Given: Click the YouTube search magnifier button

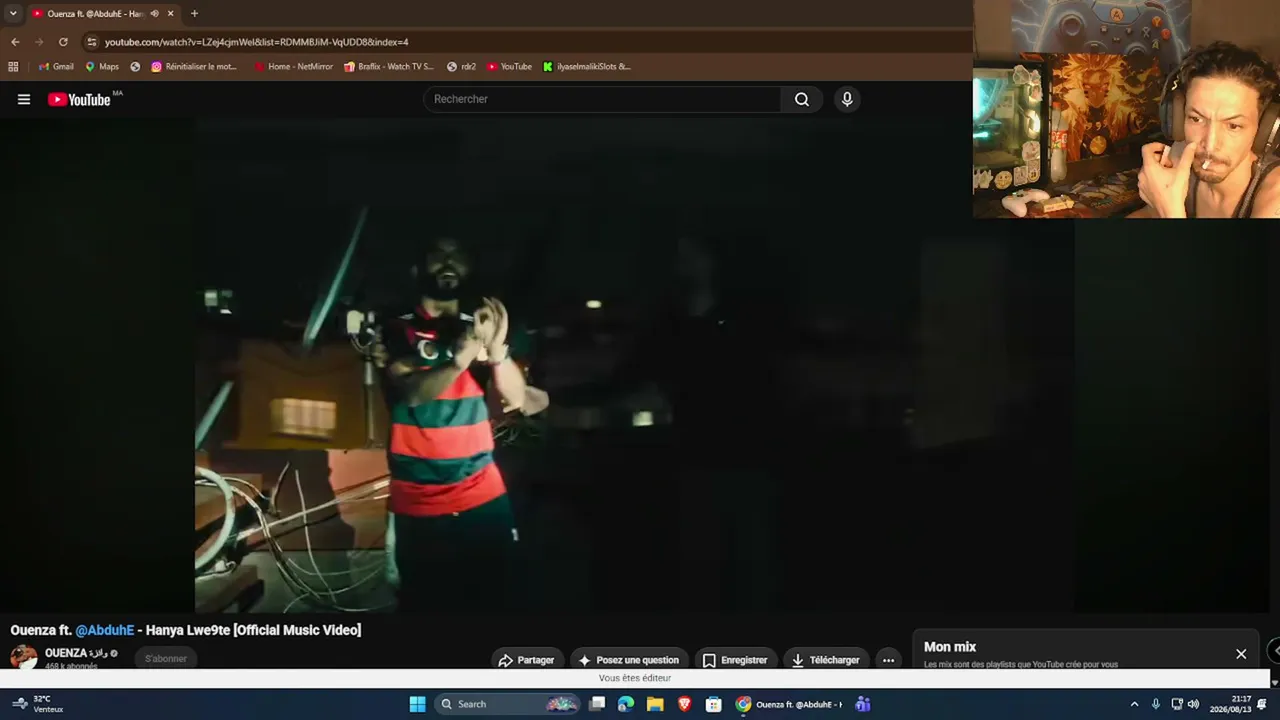Looking at the screenshot, I should pyautogui.click(x=802, y=99).
